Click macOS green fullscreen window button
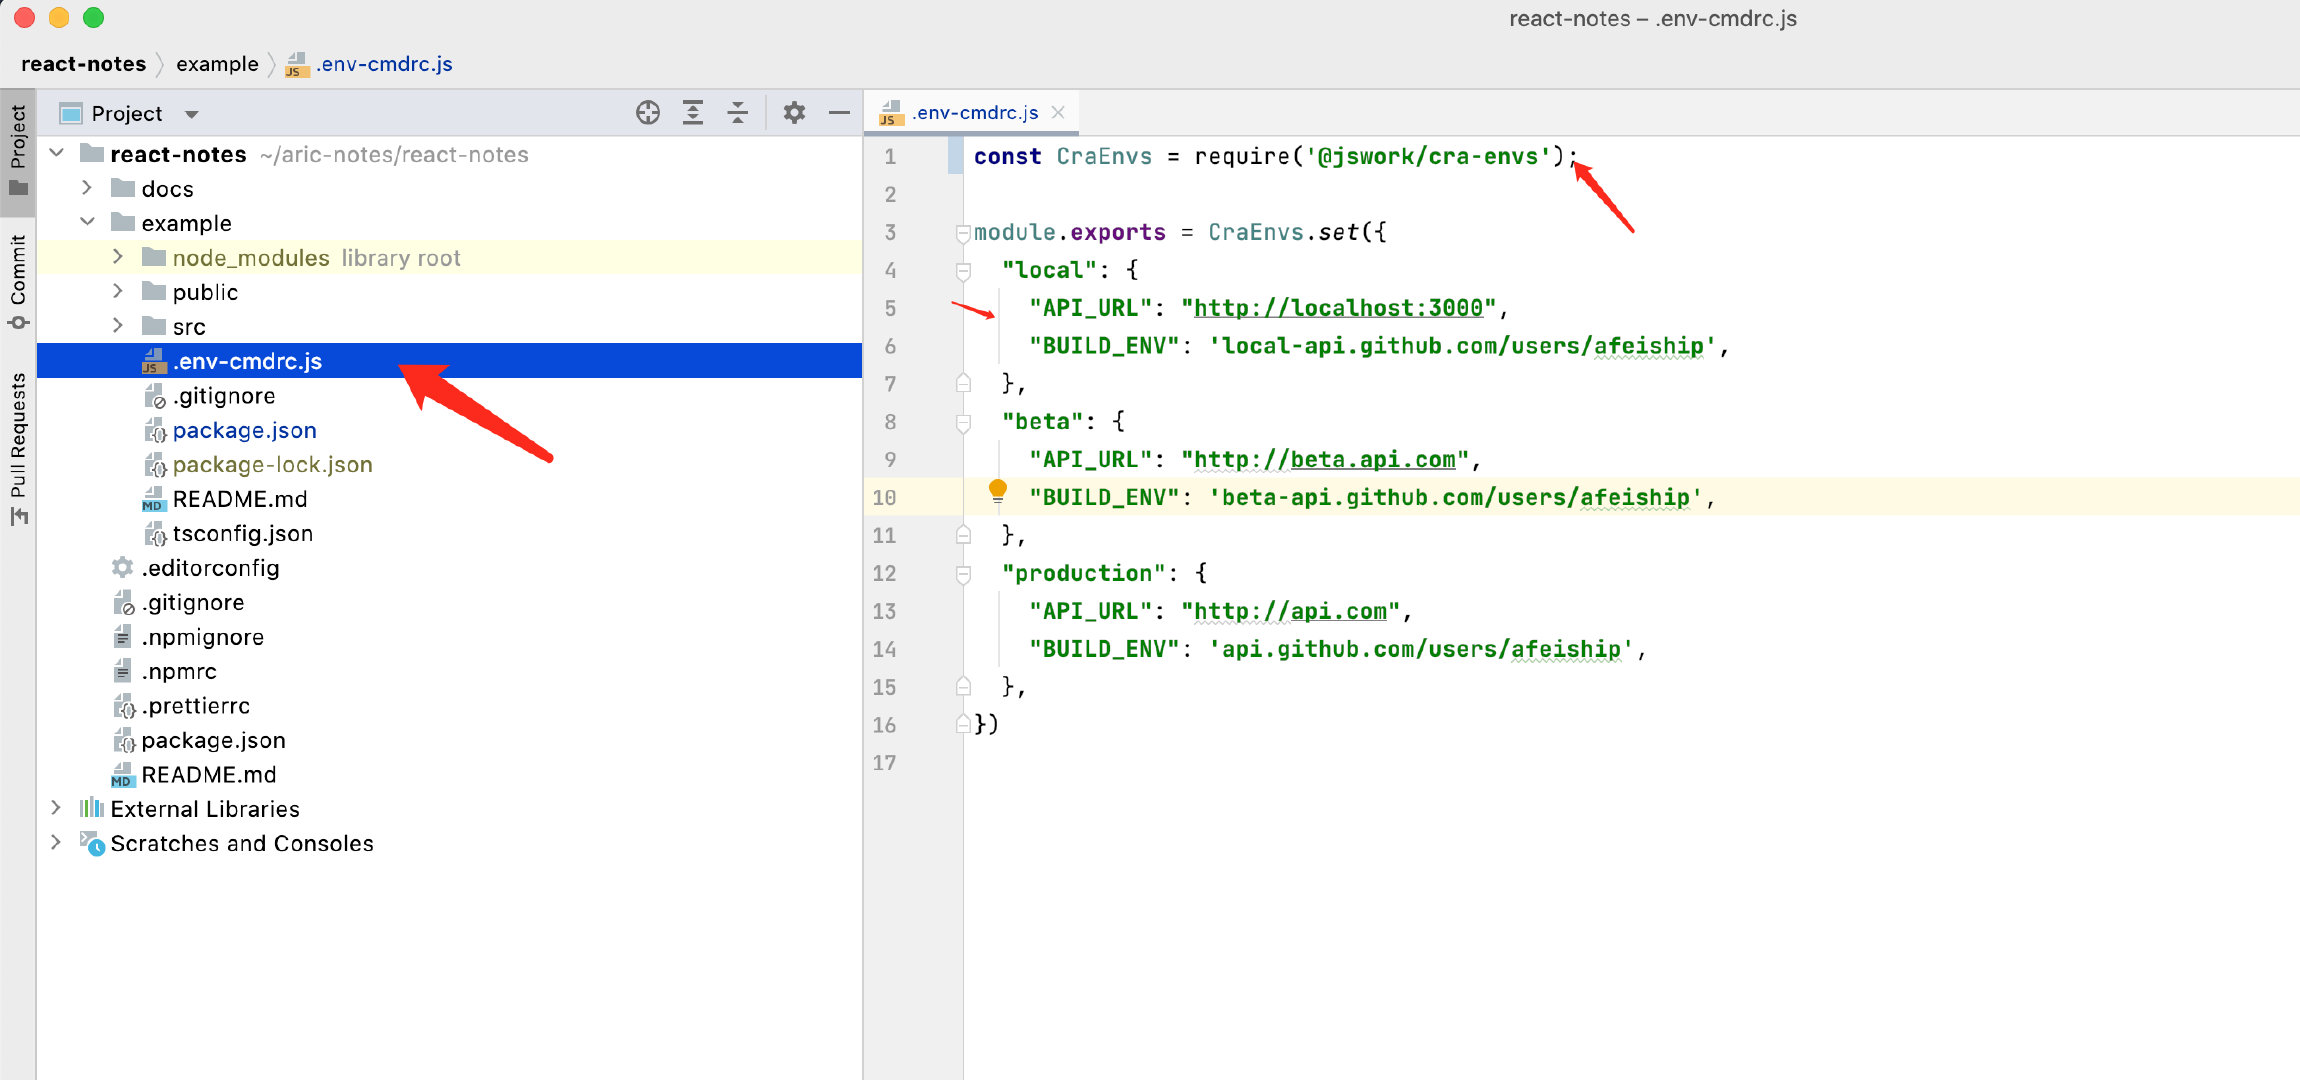2300x1080 pixels. tap(93, 17)
